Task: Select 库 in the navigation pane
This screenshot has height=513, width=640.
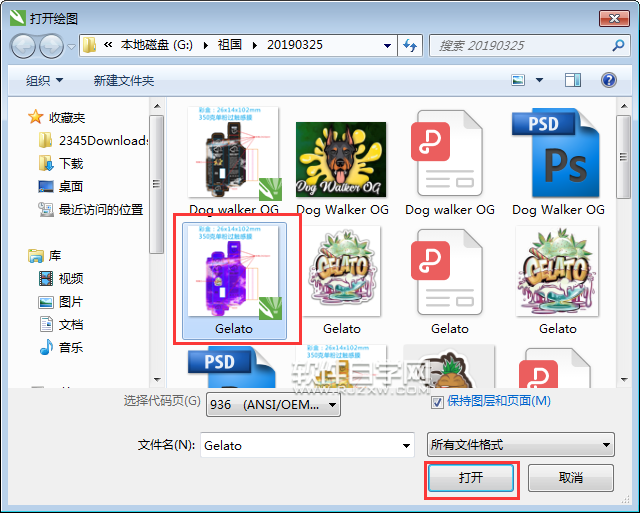Action: point(44,255)
